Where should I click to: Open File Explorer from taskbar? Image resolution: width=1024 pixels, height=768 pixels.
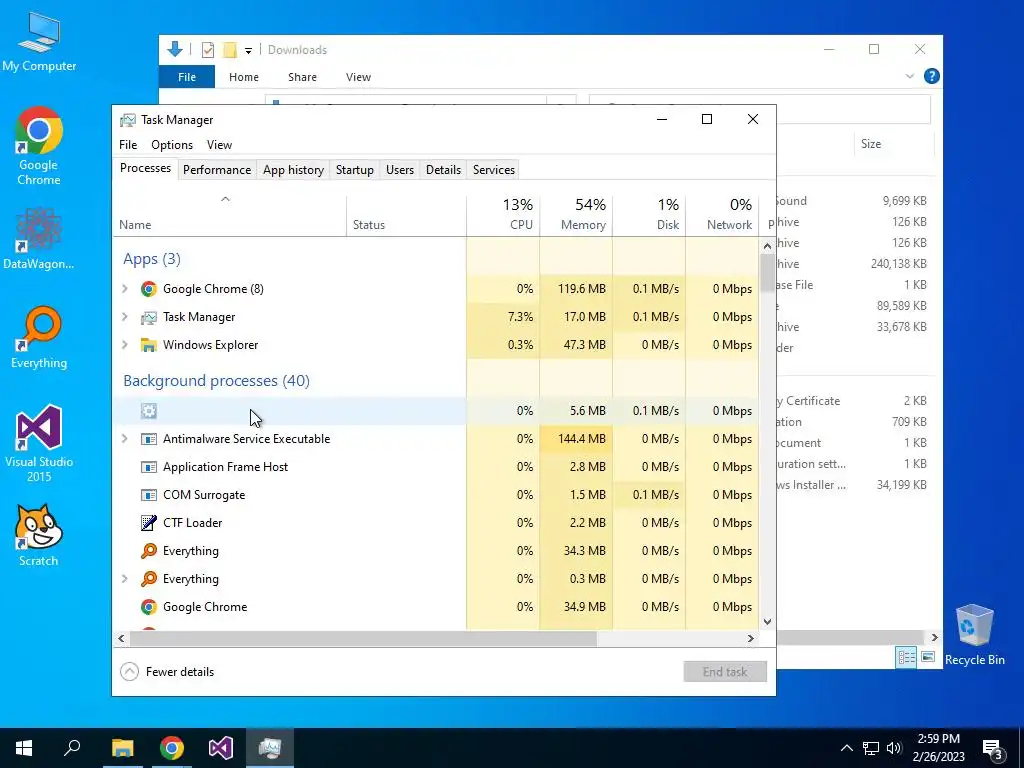click(x=122, y=748)
